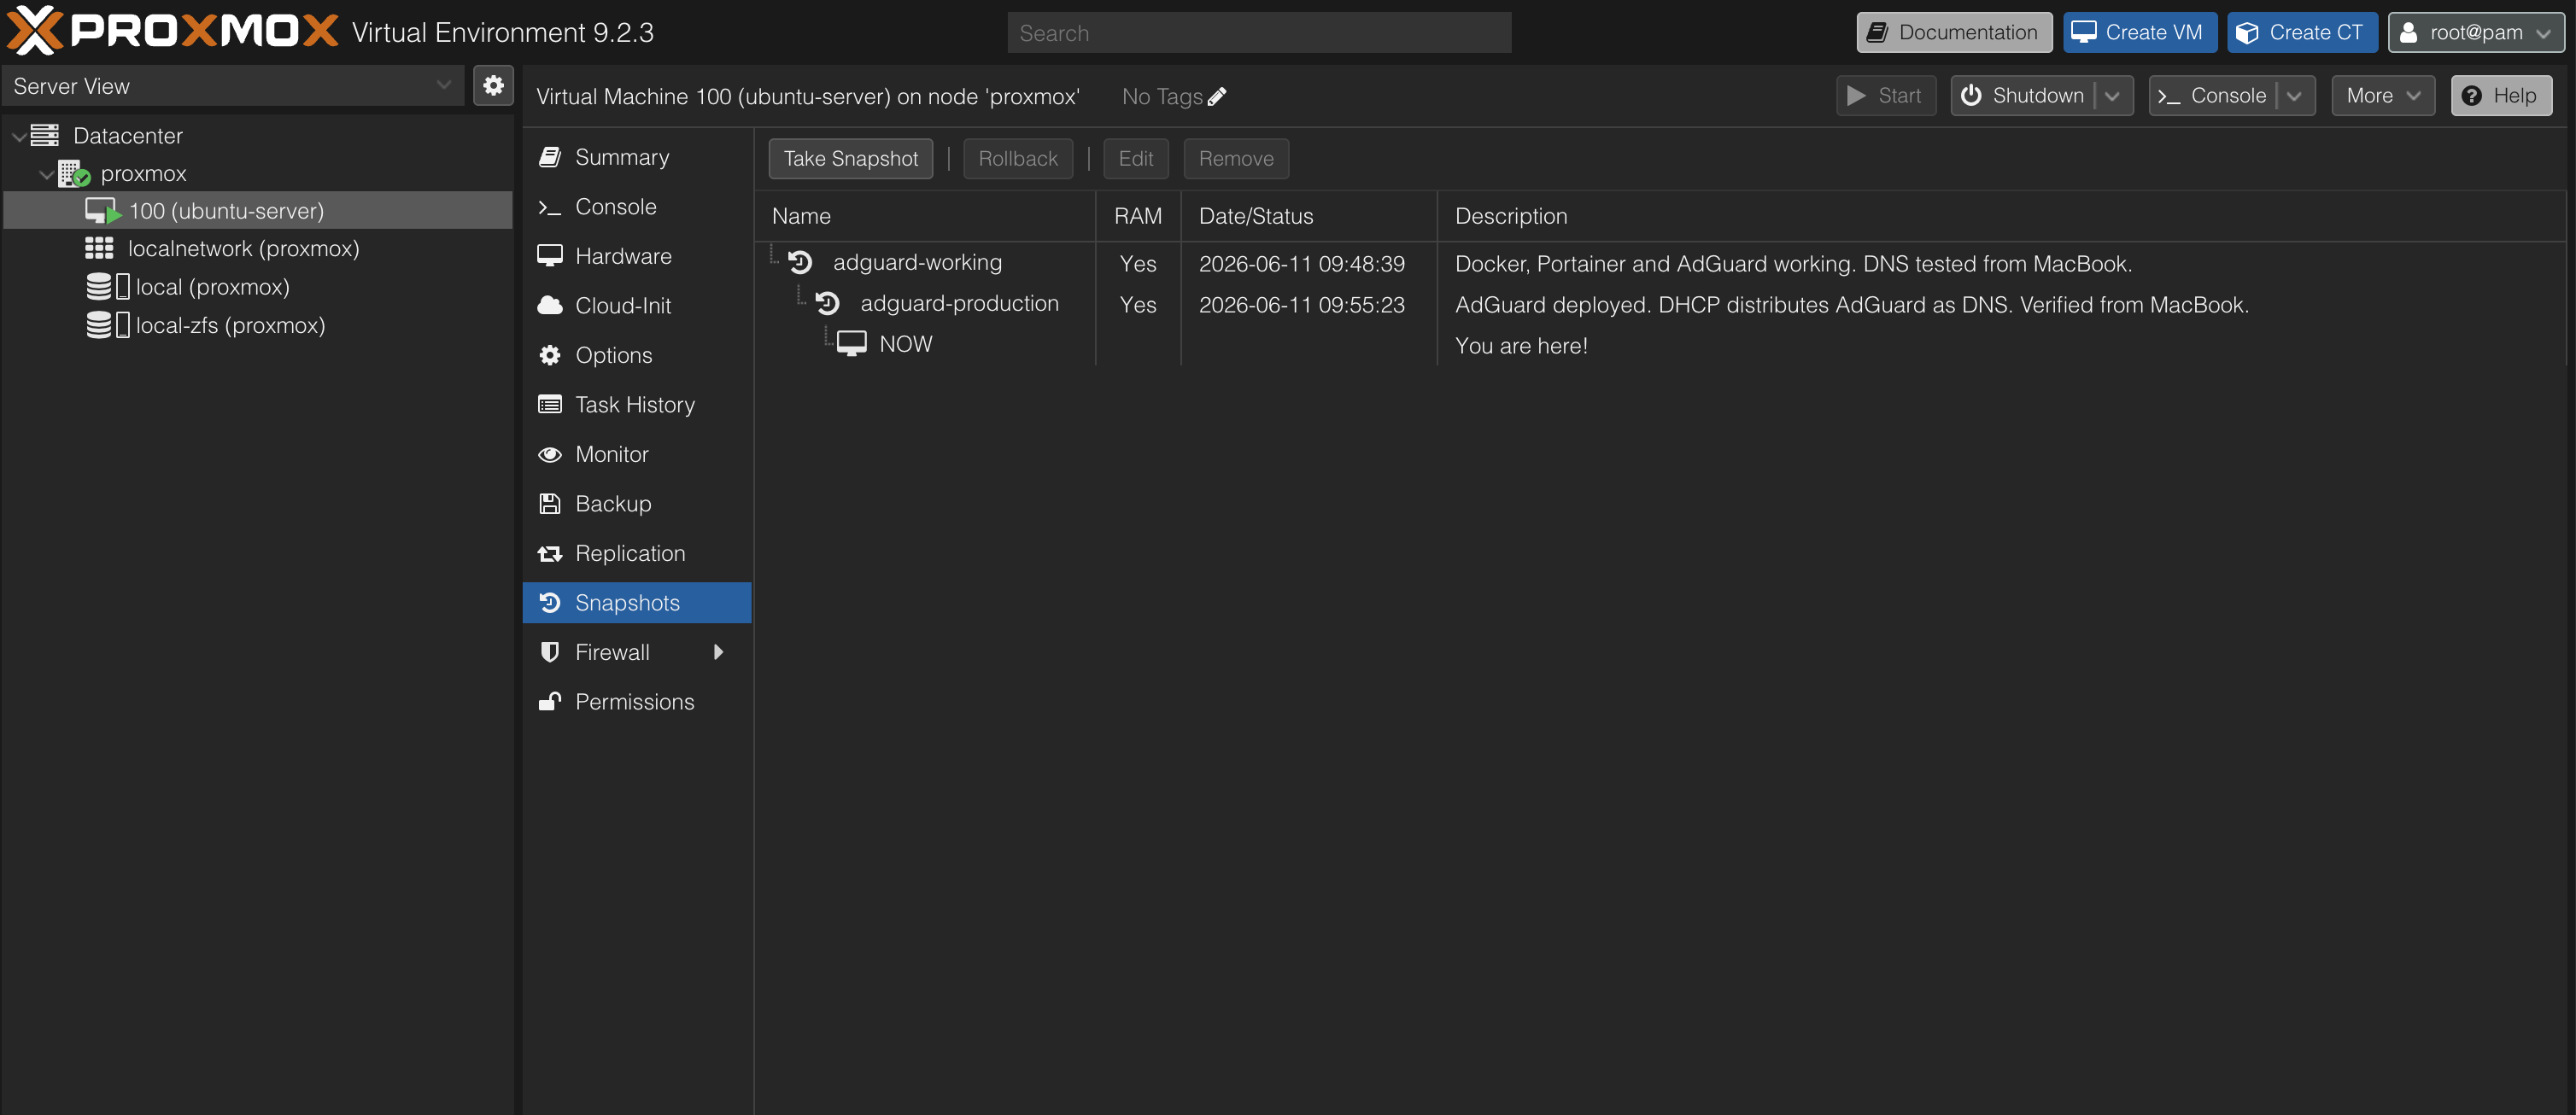This screenshot has height=1115, width=2576.
Task: Click the Console prompt icon in the sidebar
Action: pyautogui.click(x=550, y=207)
